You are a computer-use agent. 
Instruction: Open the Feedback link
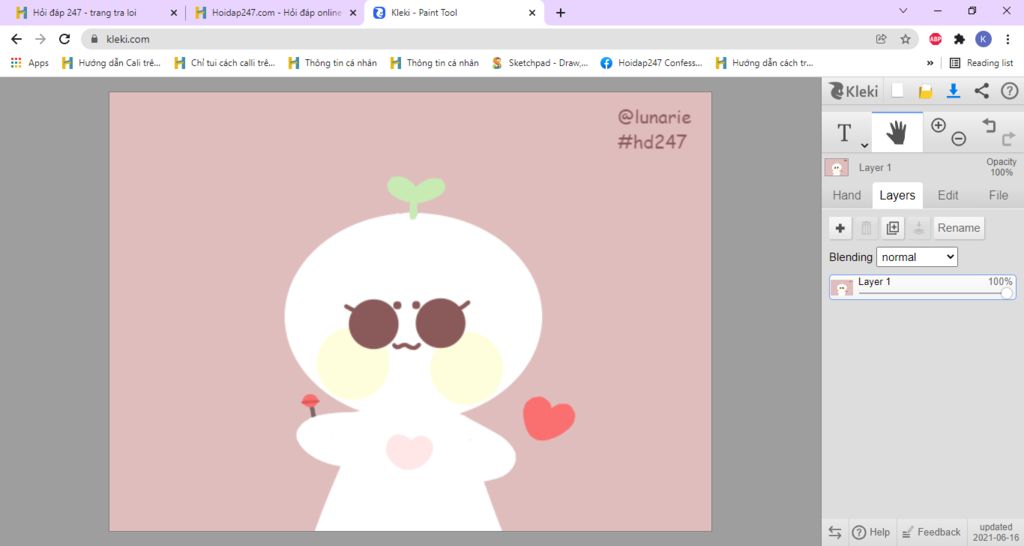pyautogui.click(x=931, y=532)
